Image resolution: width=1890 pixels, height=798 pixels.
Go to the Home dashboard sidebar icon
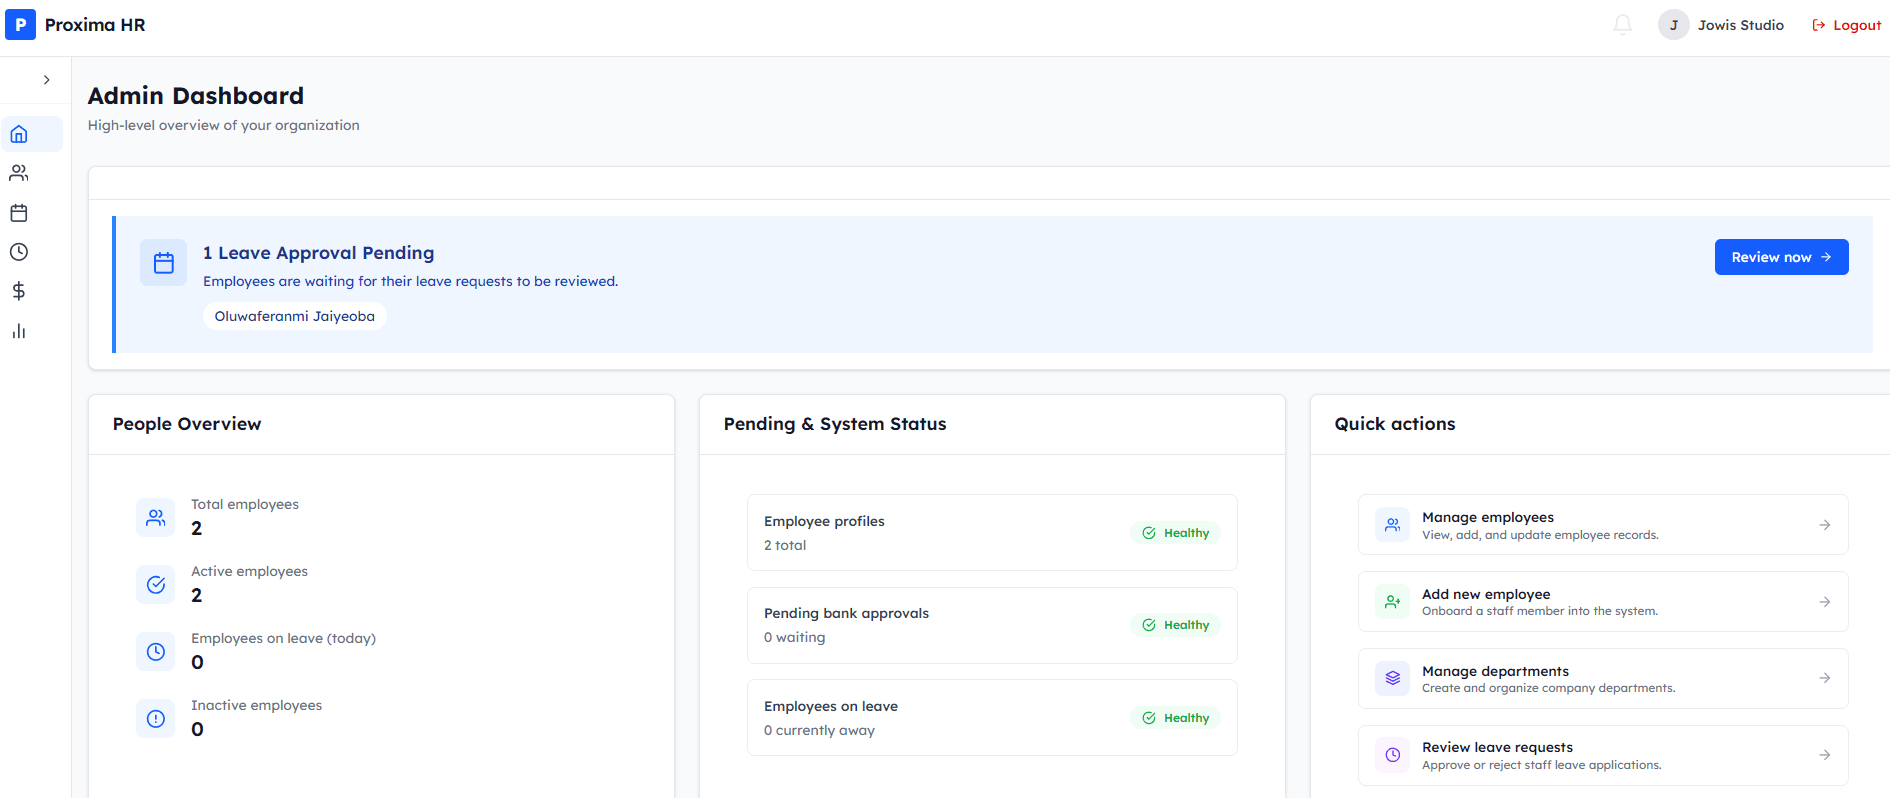pyautogui.click(x=19, y=134)
